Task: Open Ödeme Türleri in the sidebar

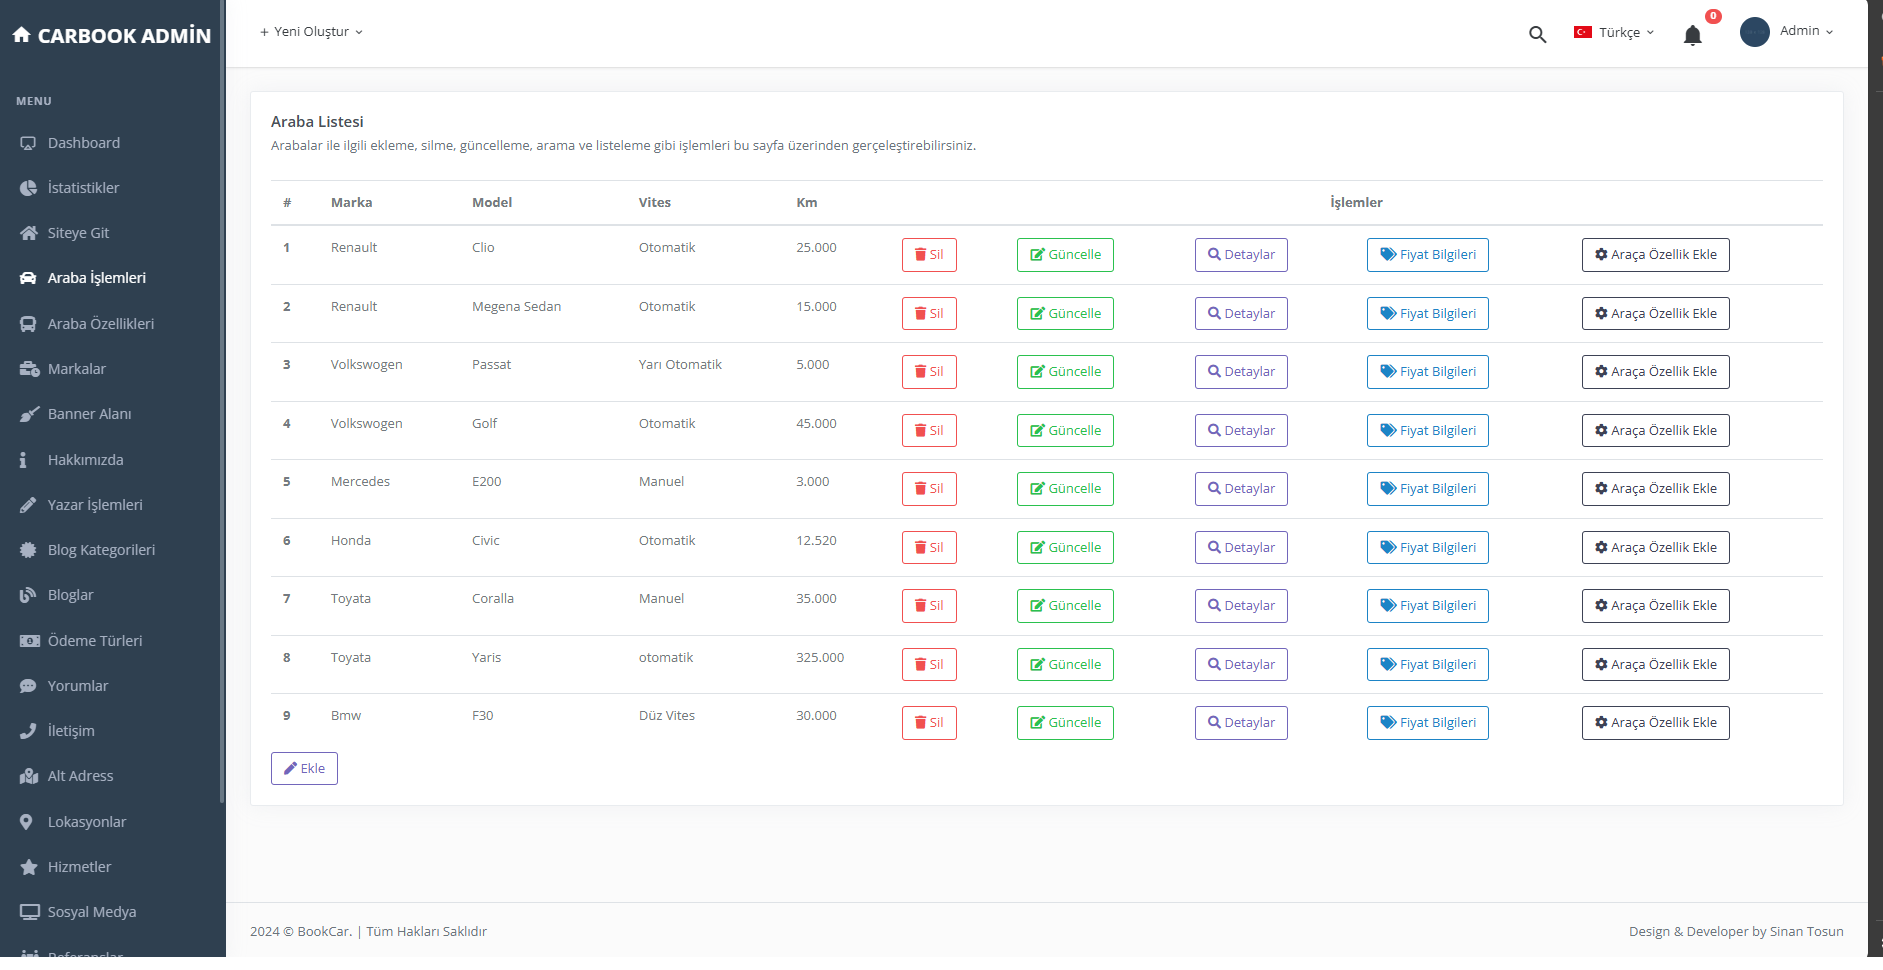Action: (x=95, y=641)
